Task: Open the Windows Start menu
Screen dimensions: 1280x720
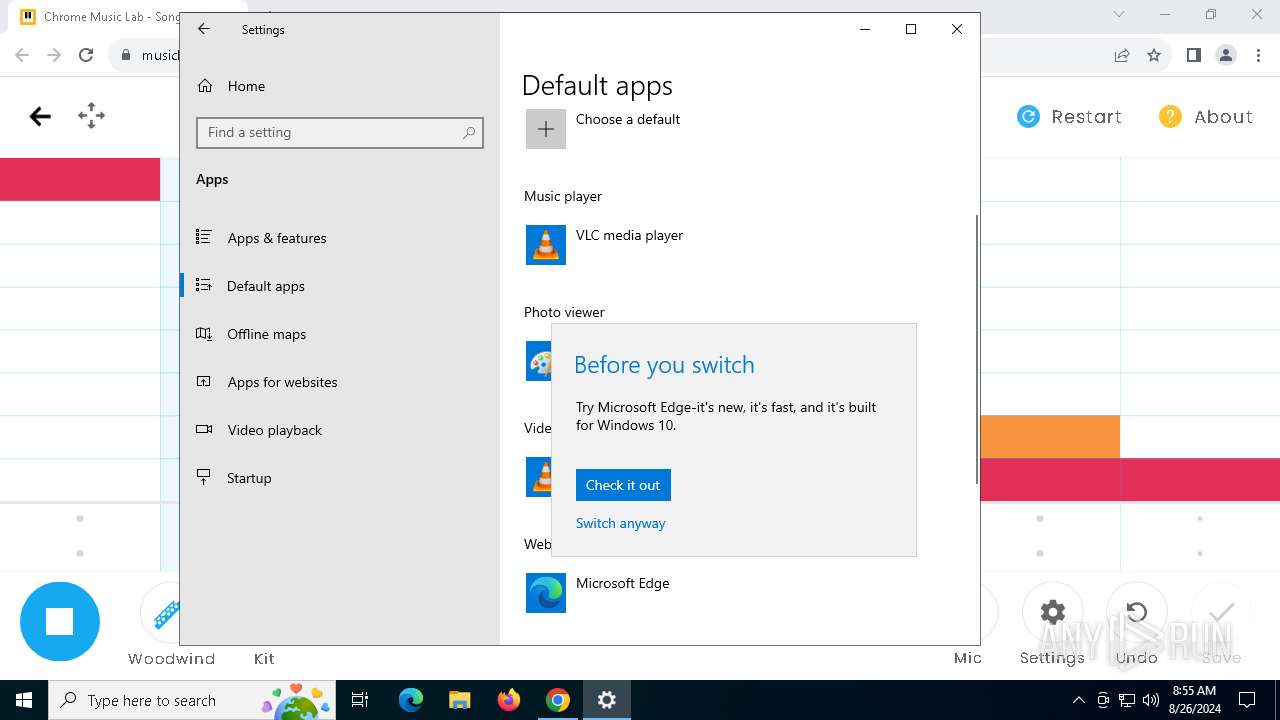Action: coord(24,700)
